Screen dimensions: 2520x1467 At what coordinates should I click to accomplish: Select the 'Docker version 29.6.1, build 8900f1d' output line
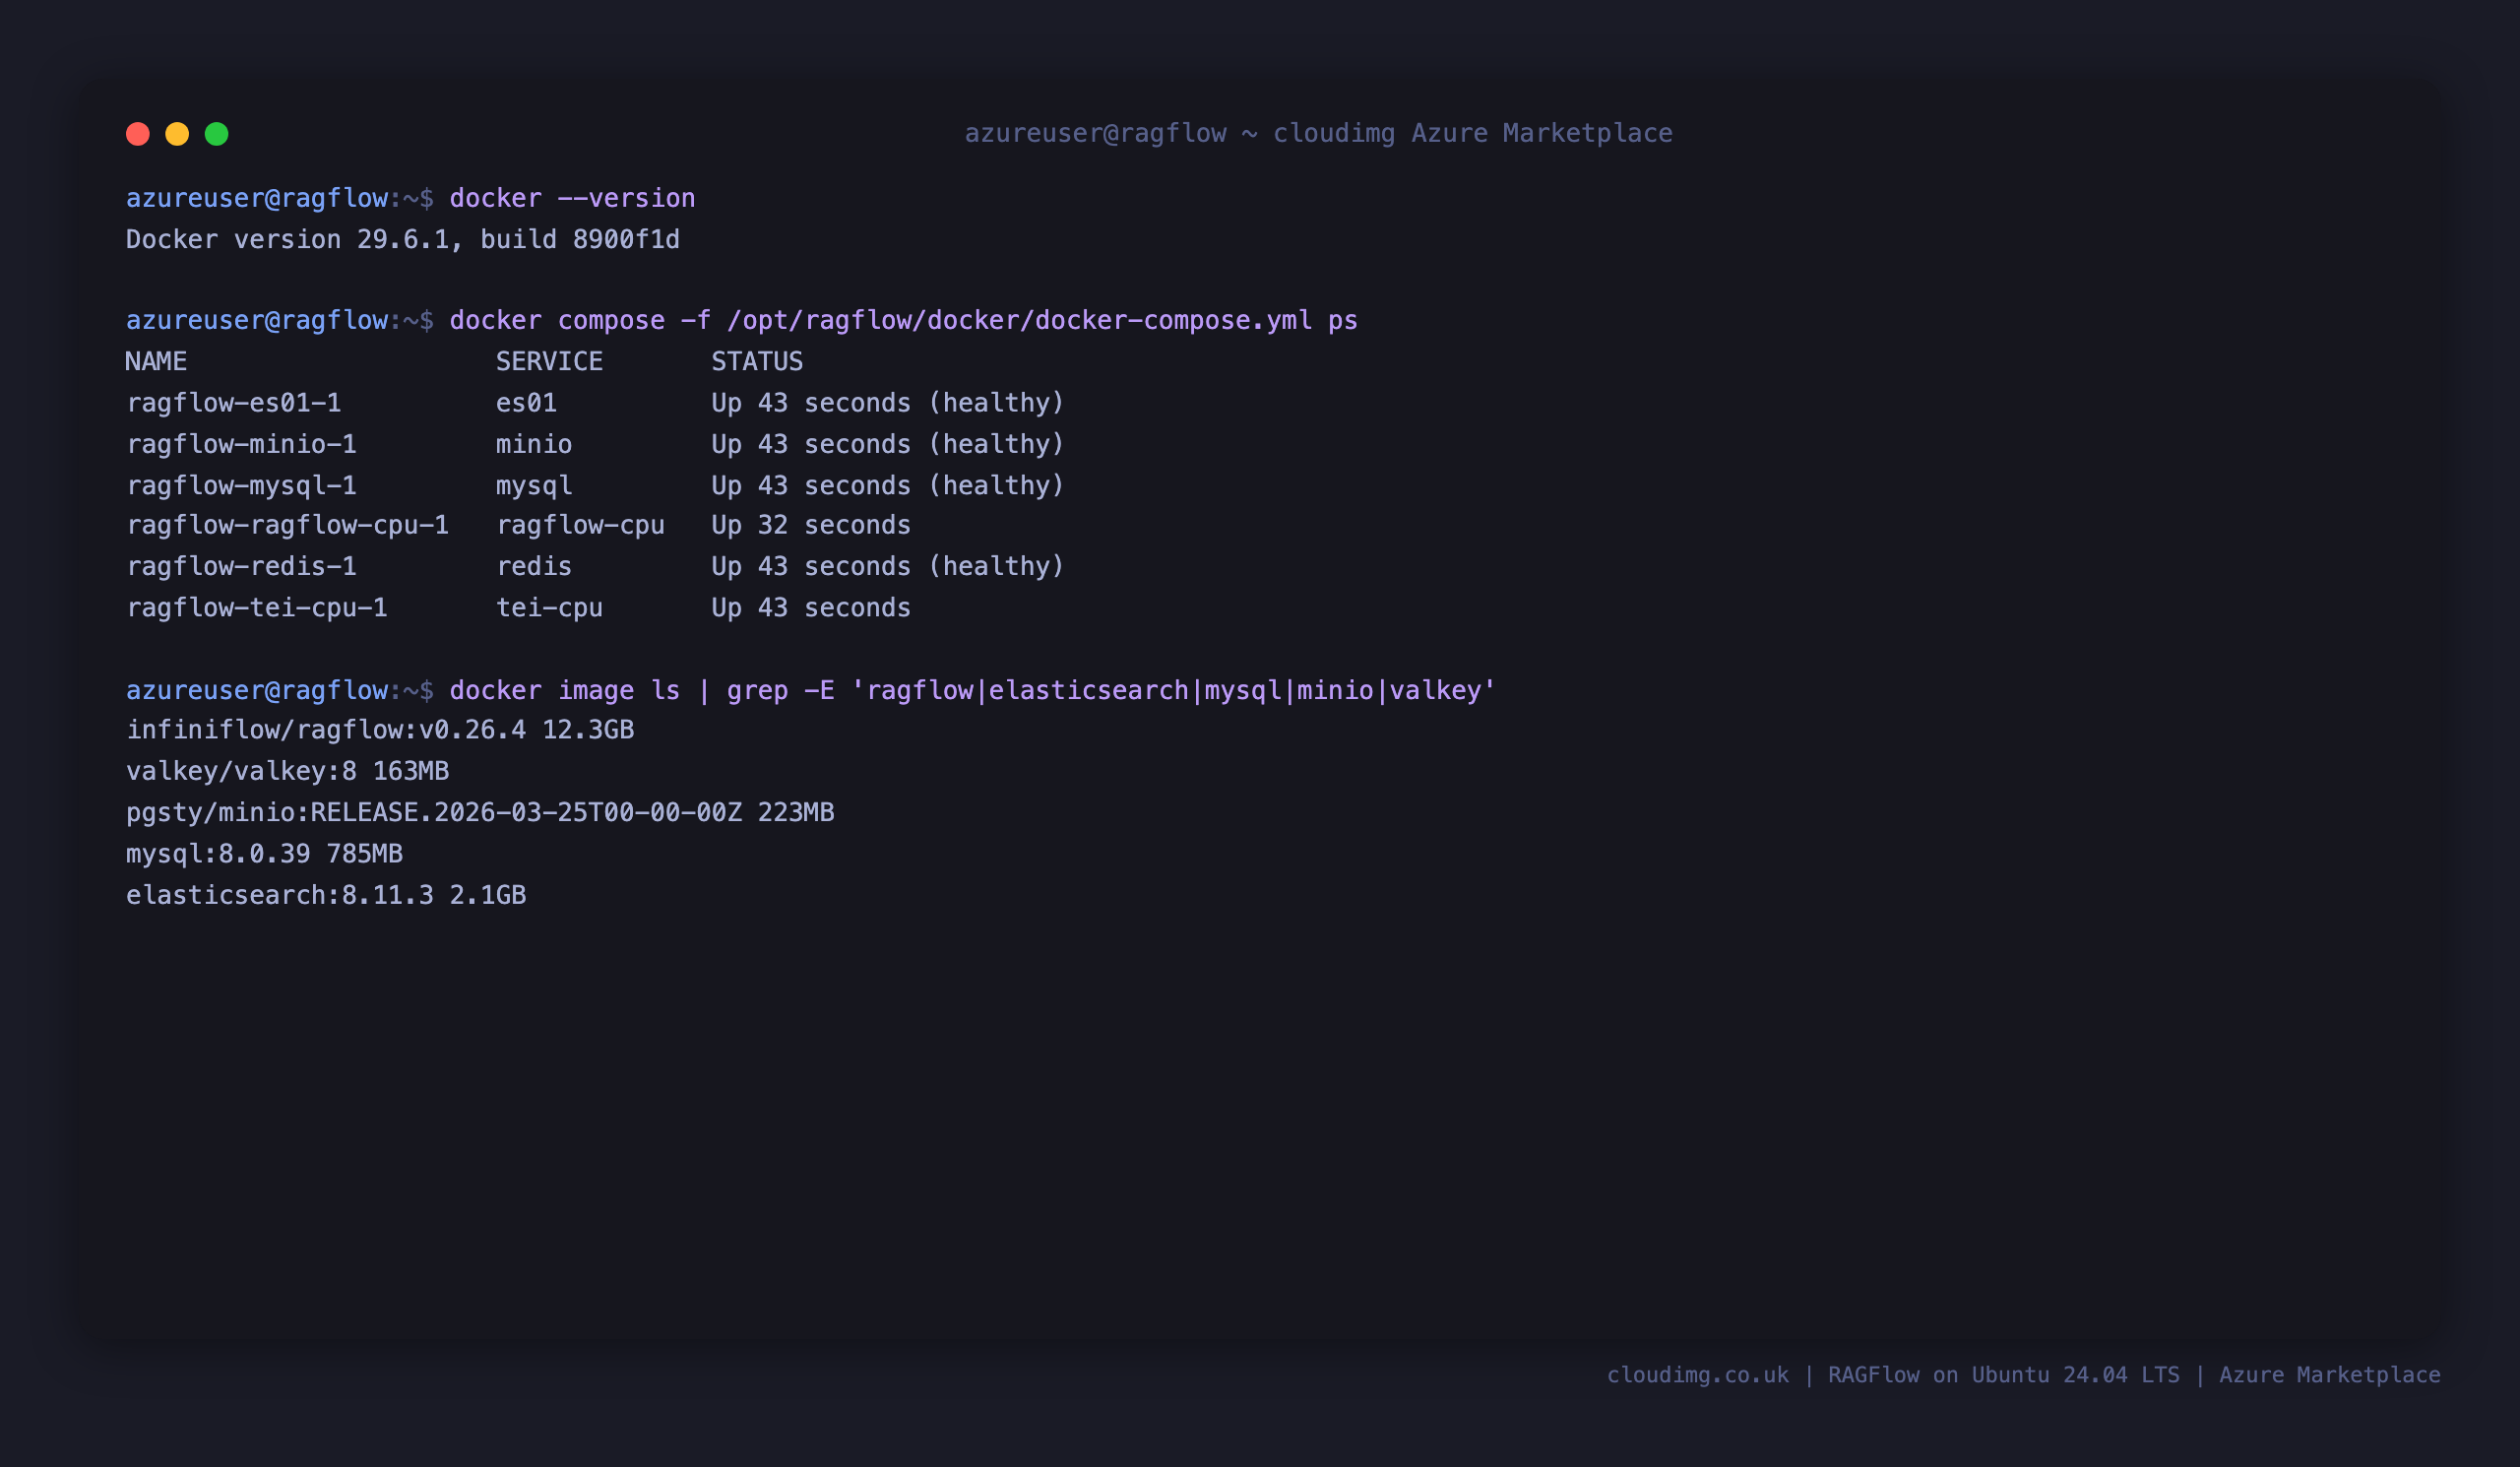pos(403,239)
